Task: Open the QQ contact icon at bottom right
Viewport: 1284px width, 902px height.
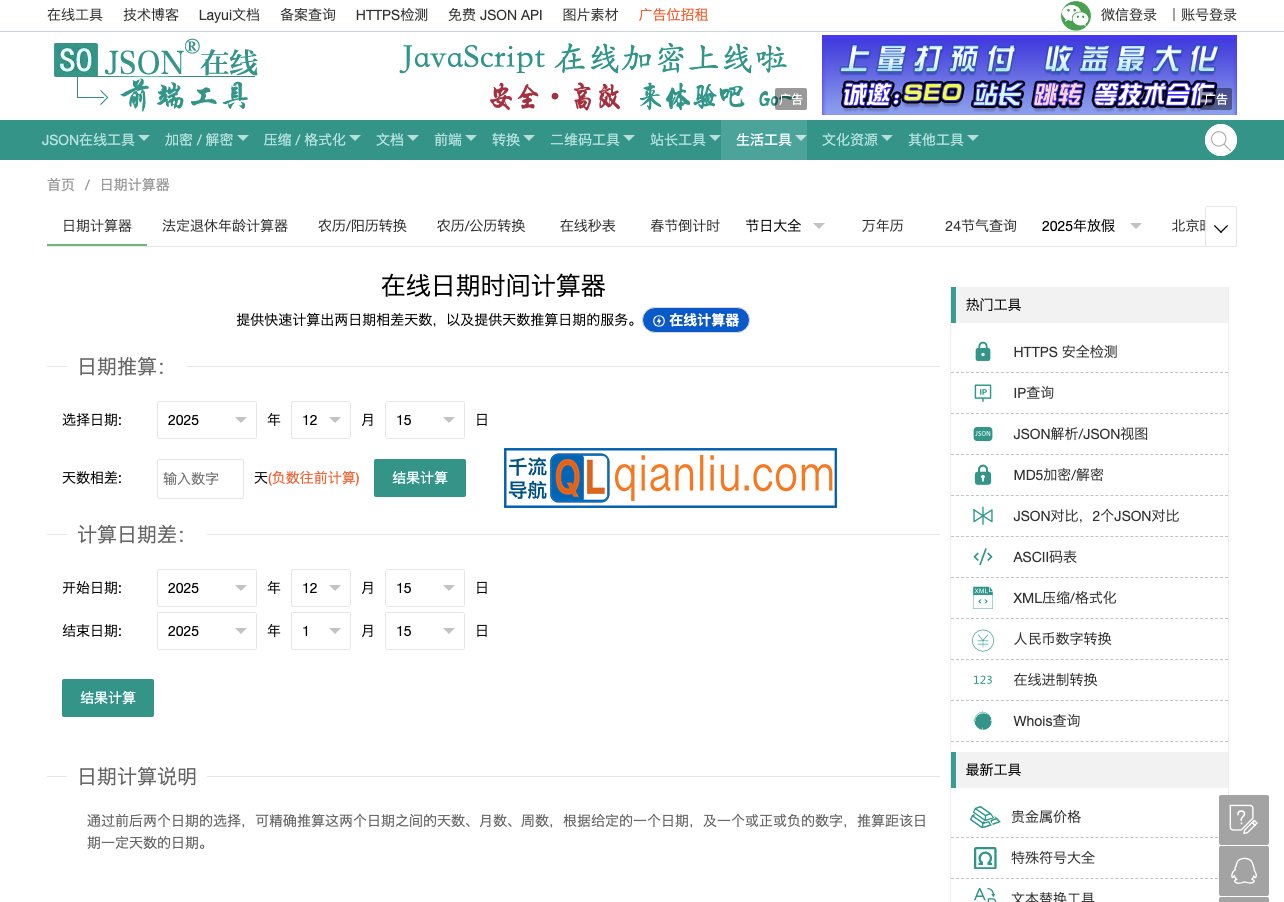Action: [1243, 870]
